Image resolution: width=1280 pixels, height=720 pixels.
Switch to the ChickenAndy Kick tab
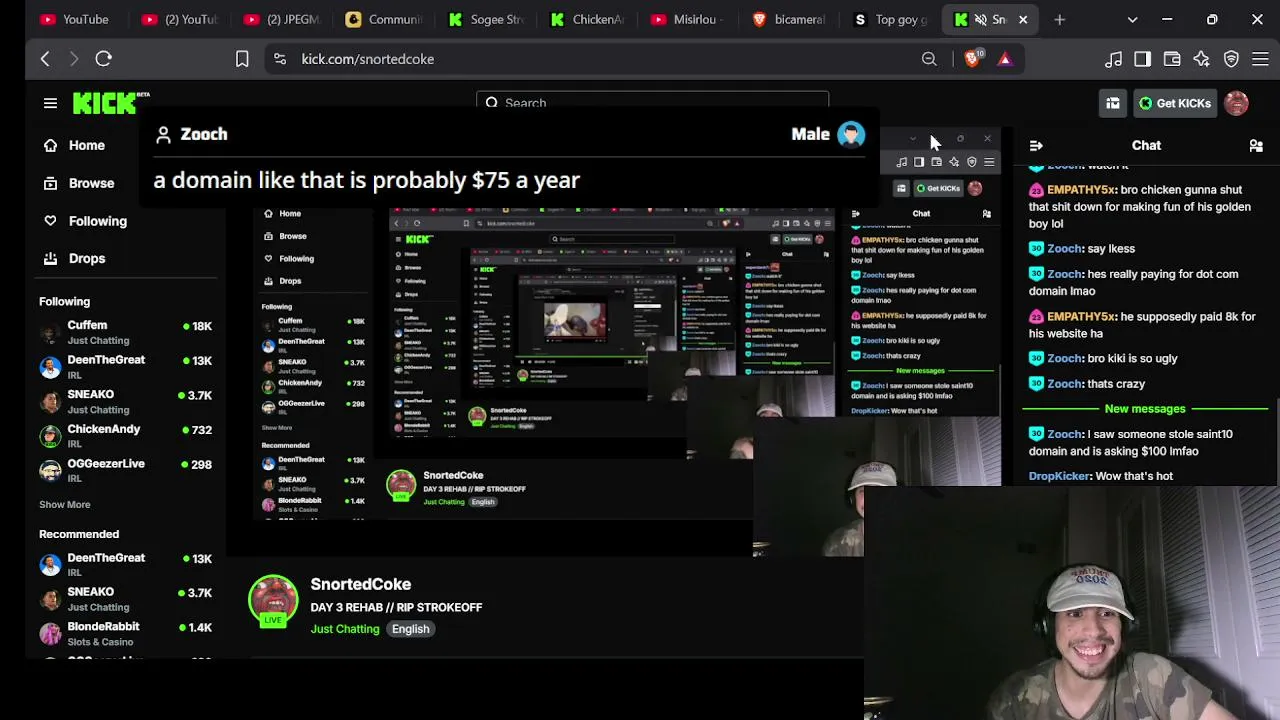(587, 19)
